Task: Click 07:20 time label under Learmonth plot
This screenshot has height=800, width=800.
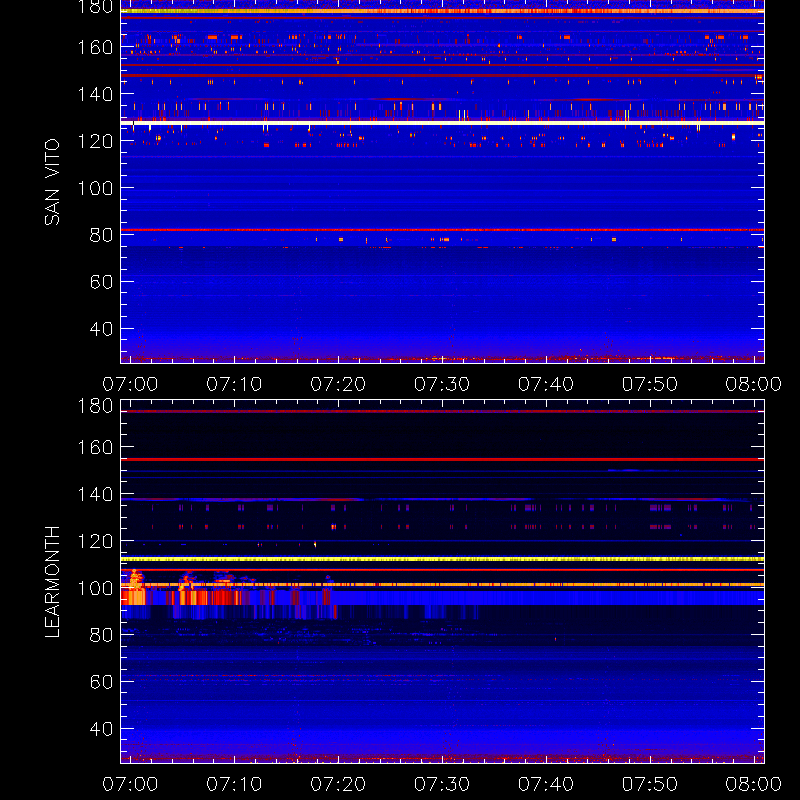Action: [x=338, y=784]
